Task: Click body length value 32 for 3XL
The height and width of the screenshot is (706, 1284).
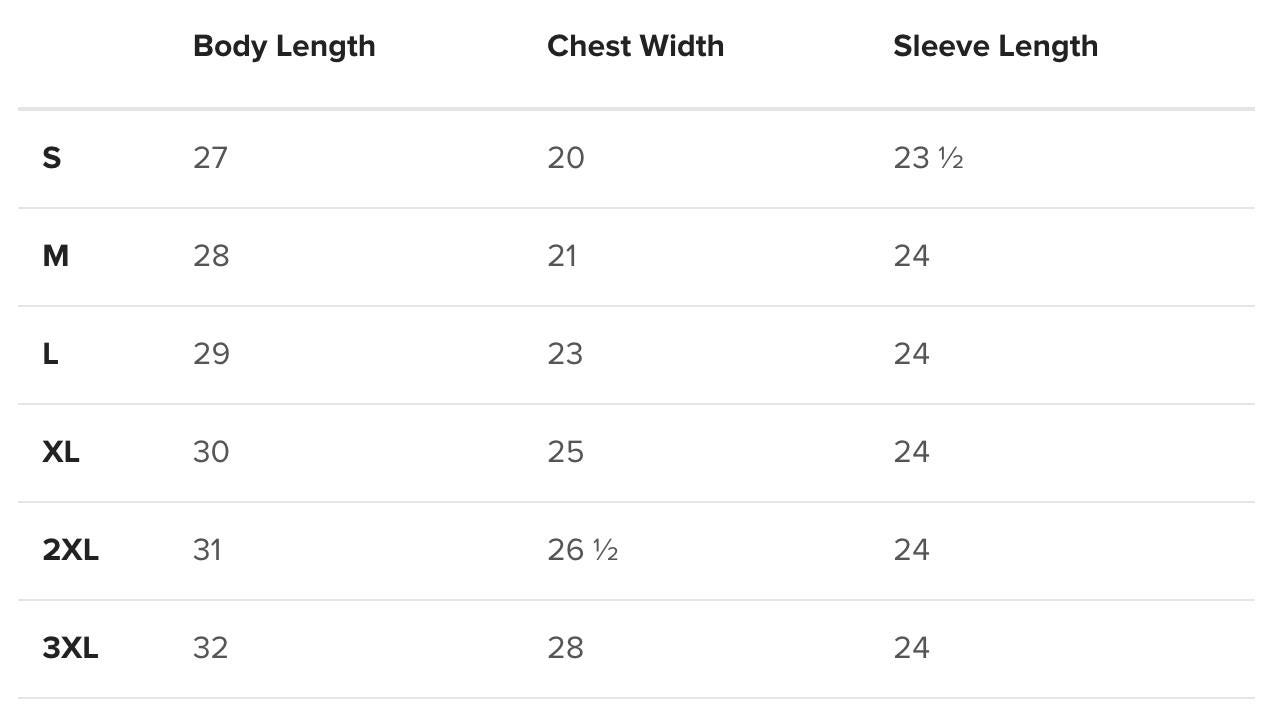Action: [x=210, y=648]
